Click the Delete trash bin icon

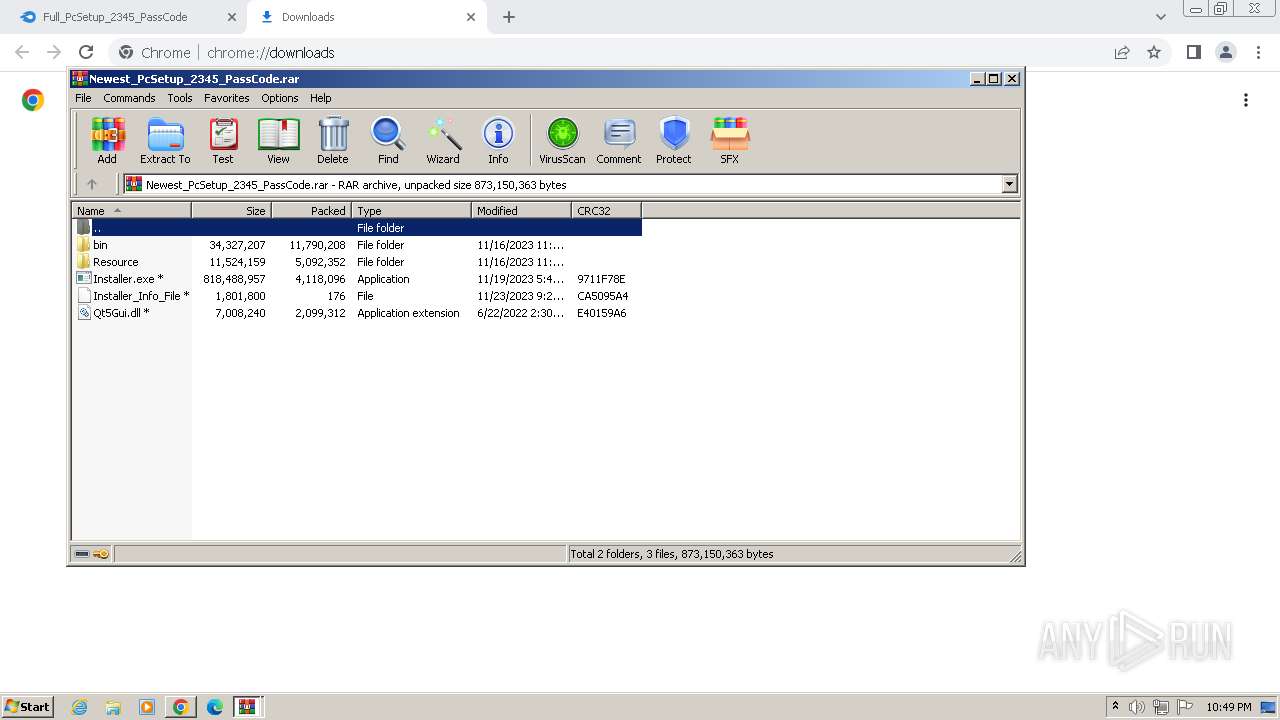[x=333, y=141]
